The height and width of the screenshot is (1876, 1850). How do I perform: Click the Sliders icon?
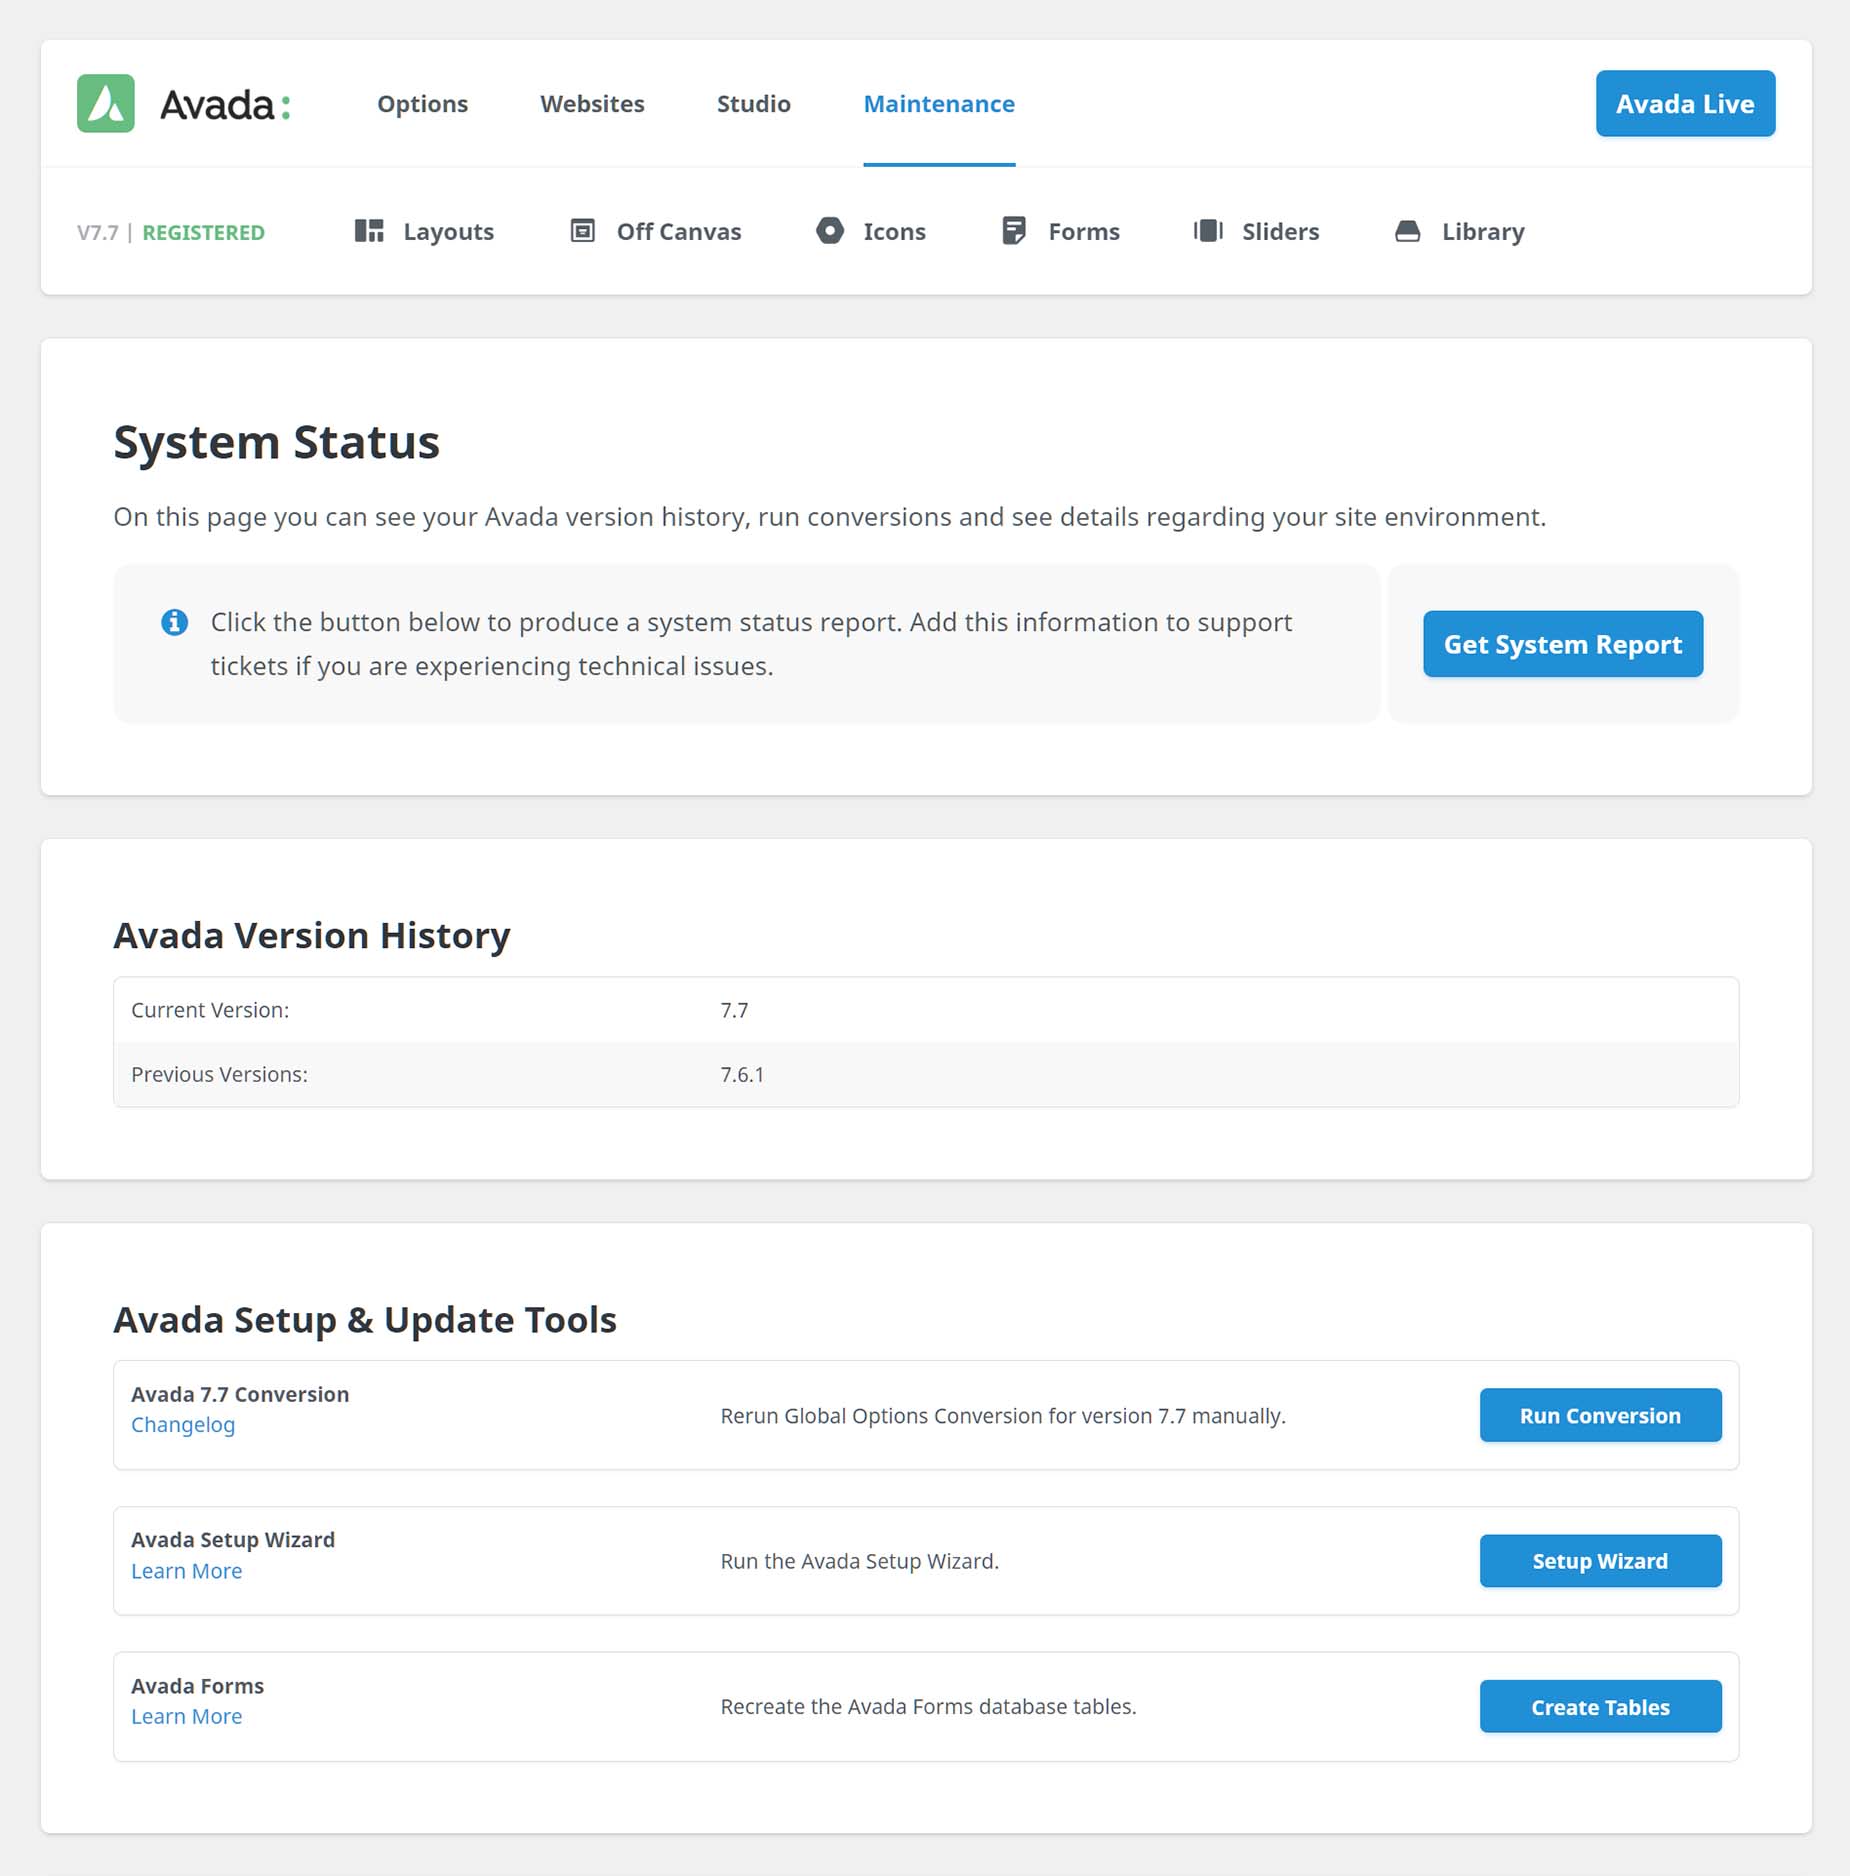tap(1208, 231)
